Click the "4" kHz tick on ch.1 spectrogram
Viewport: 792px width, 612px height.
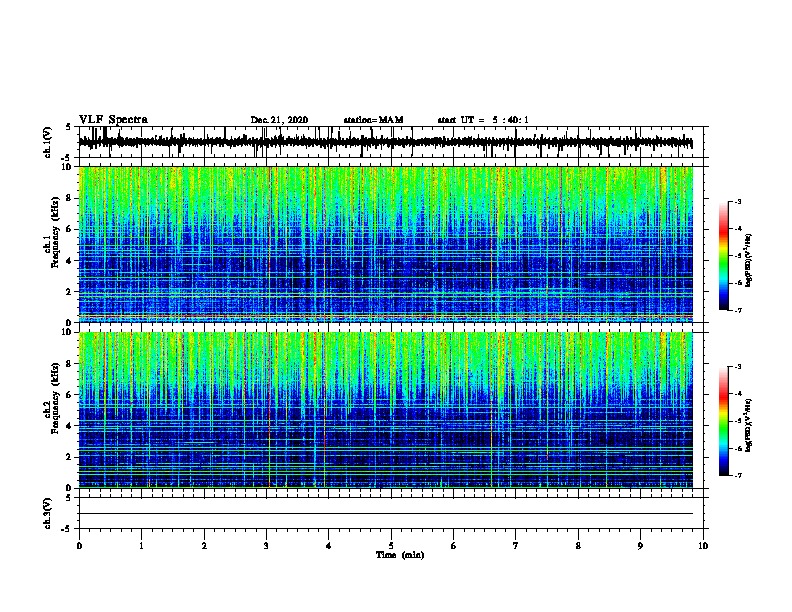69,261
